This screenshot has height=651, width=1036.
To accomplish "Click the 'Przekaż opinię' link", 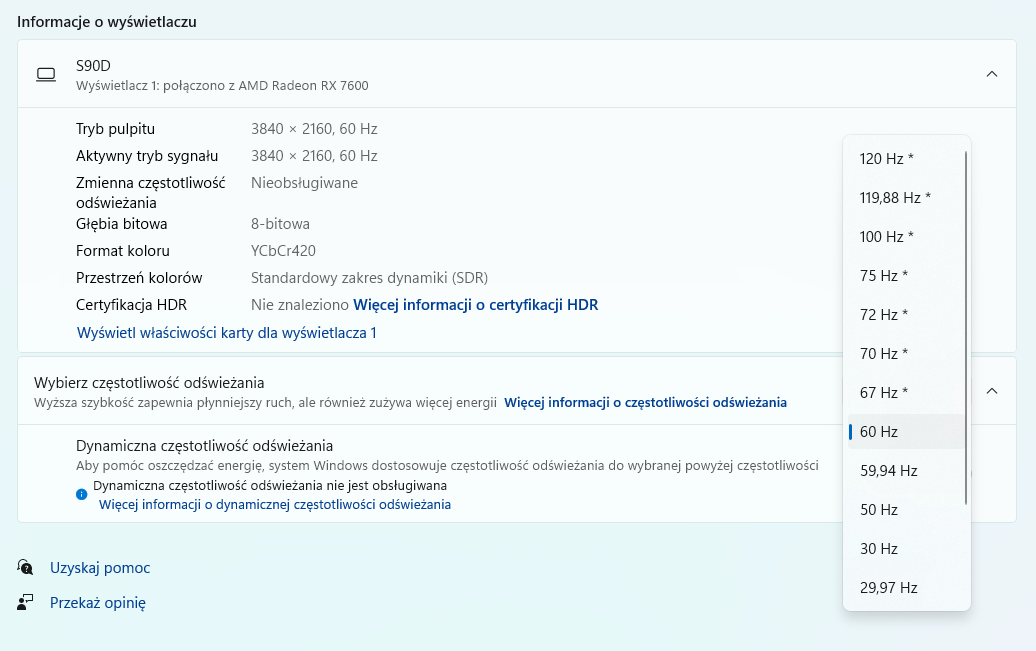I will pyautogui.click(x=98, y=603).
